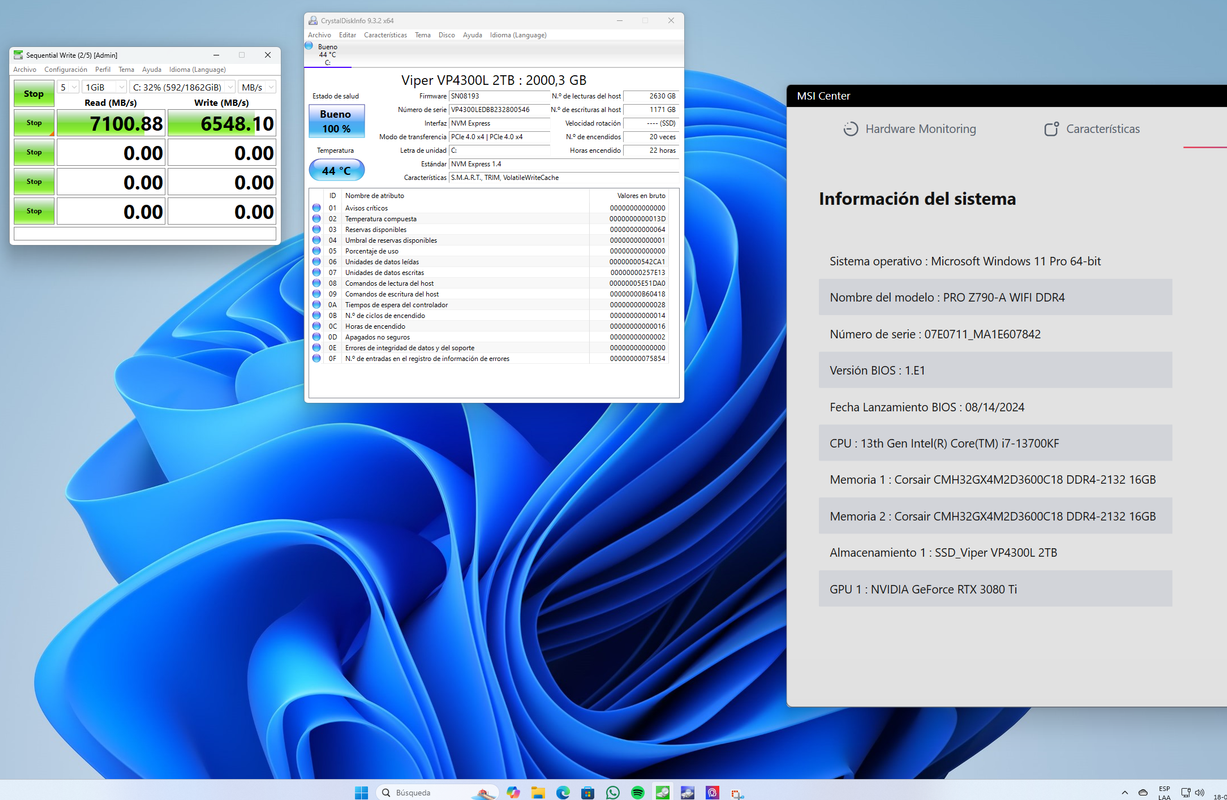Click the status icon for Comandos de lectura del host
Image resolution: width=1227 pixels, height=800 pixels.
click(x=317, y=283)
